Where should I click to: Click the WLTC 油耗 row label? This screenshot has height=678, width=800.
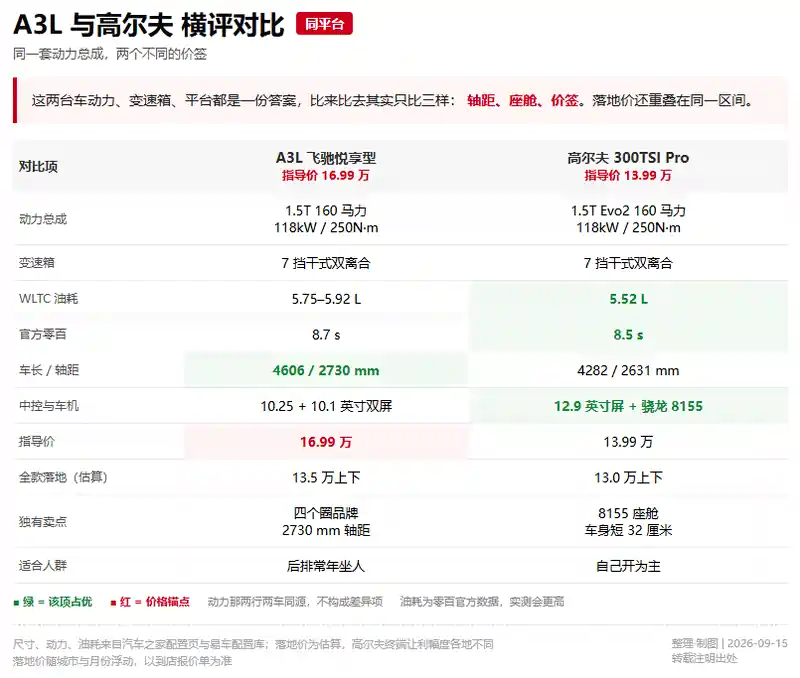(48, 299)
